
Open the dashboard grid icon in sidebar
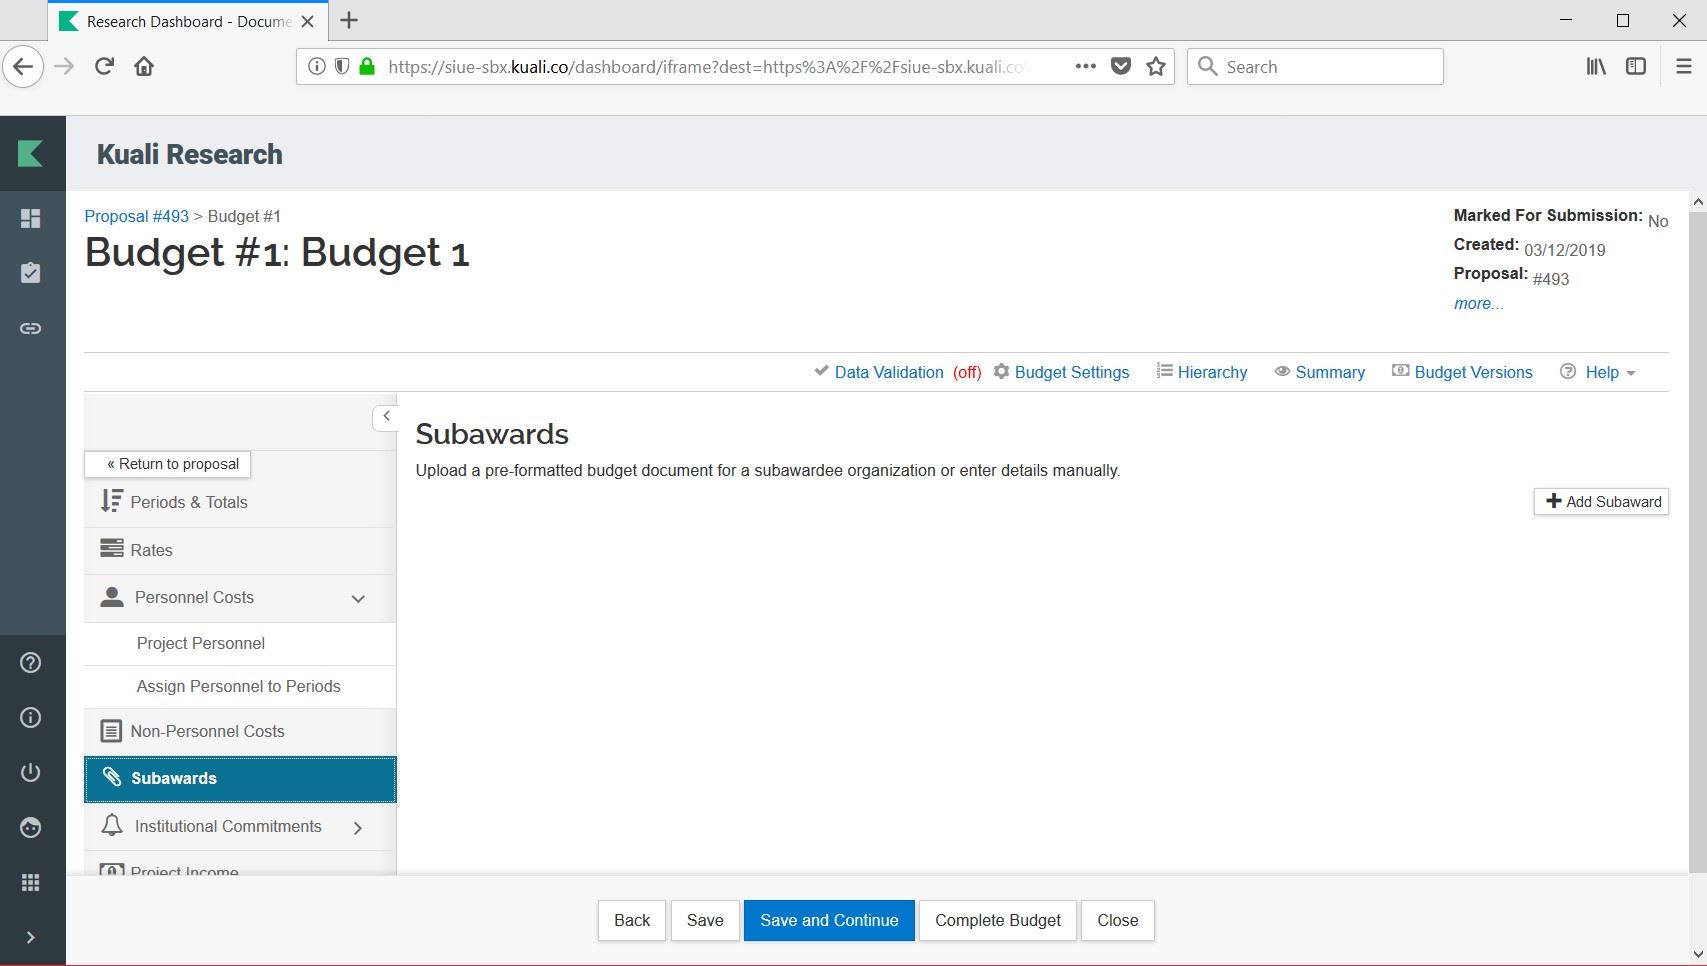[x=31, y=219]
